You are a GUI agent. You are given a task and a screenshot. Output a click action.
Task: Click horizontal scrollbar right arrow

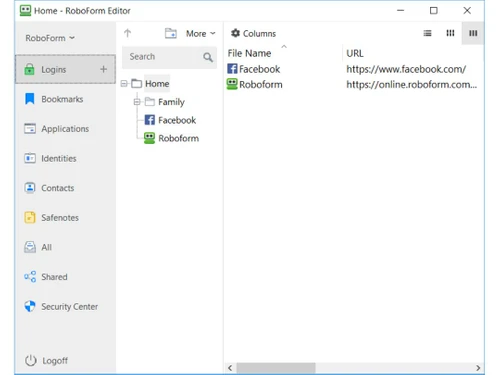coord(478,368)
